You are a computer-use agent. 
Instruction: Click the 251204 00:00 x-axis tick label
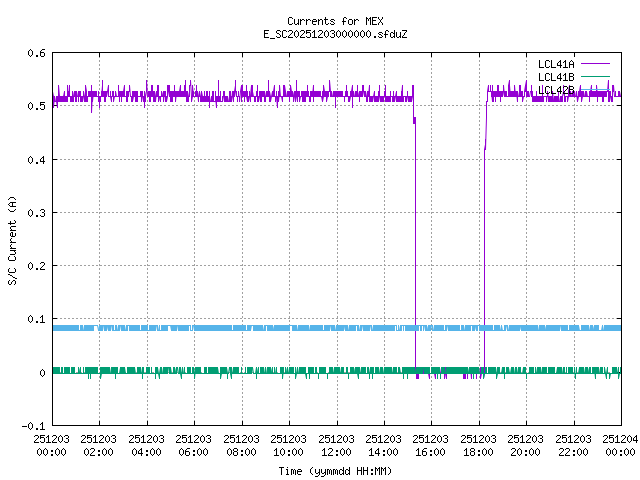pos(619,445)
